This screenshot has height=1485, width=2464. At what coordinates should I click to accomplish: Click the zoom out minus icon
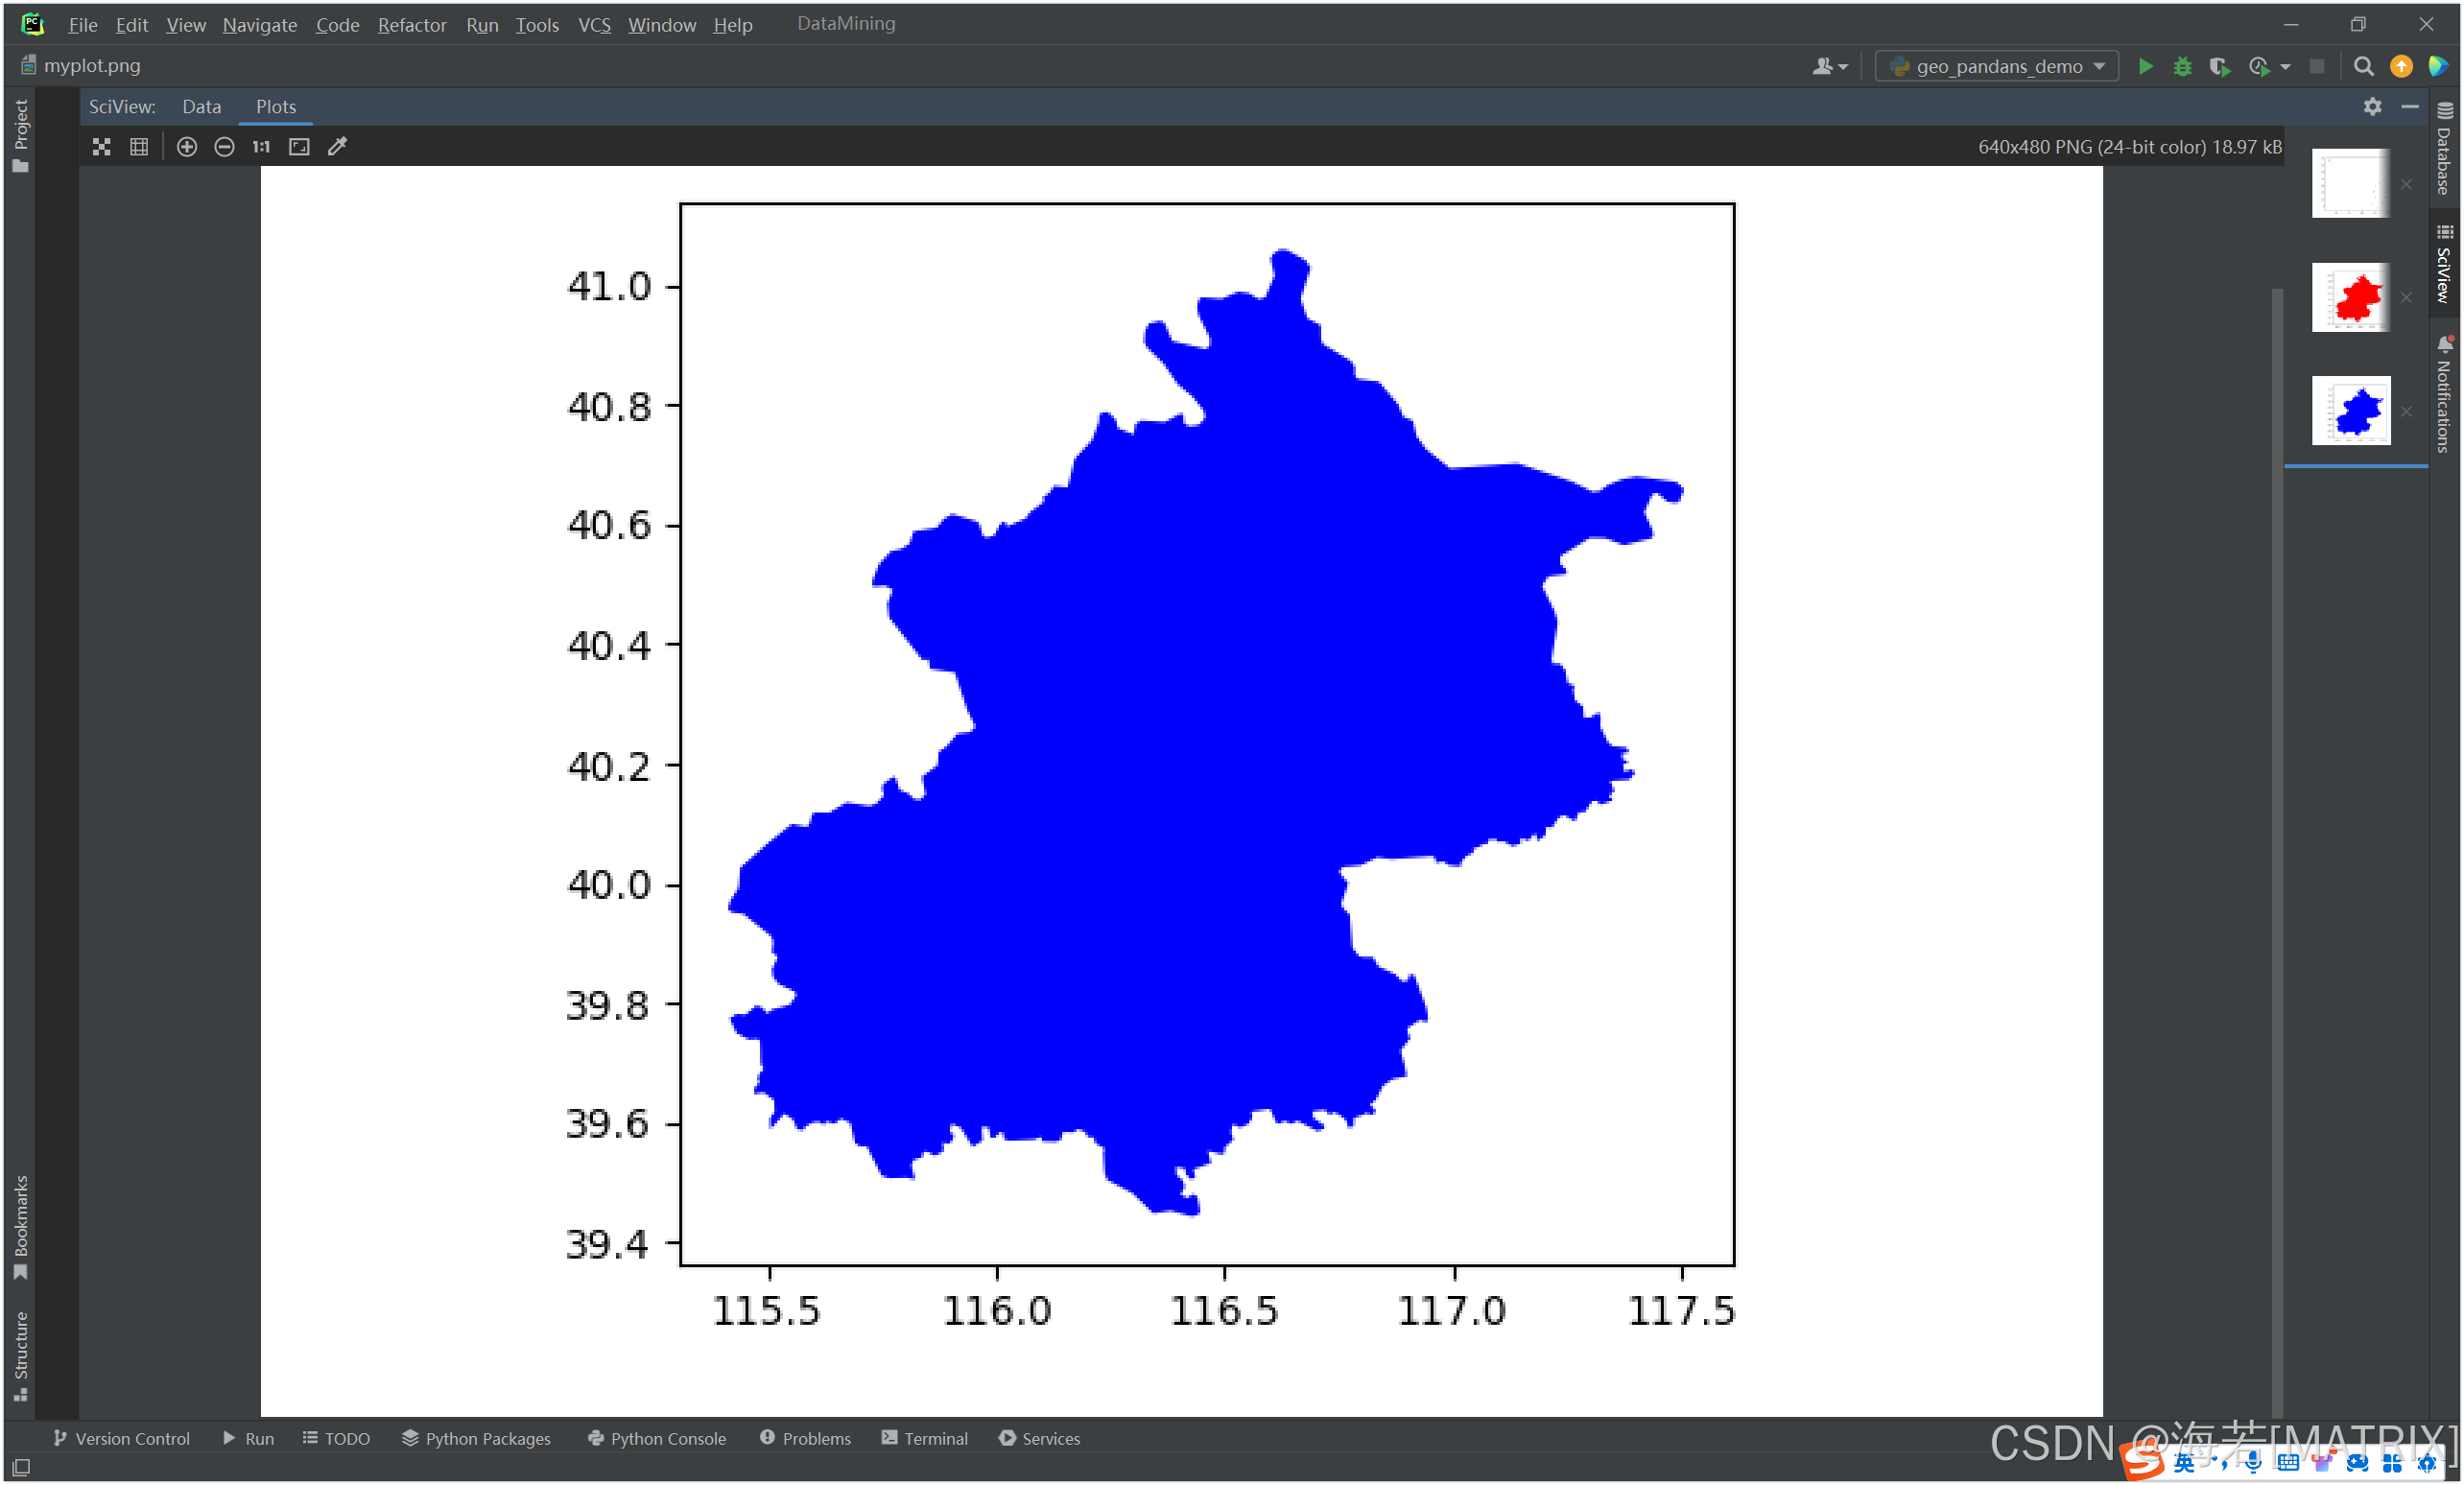(x=225, y=147)
